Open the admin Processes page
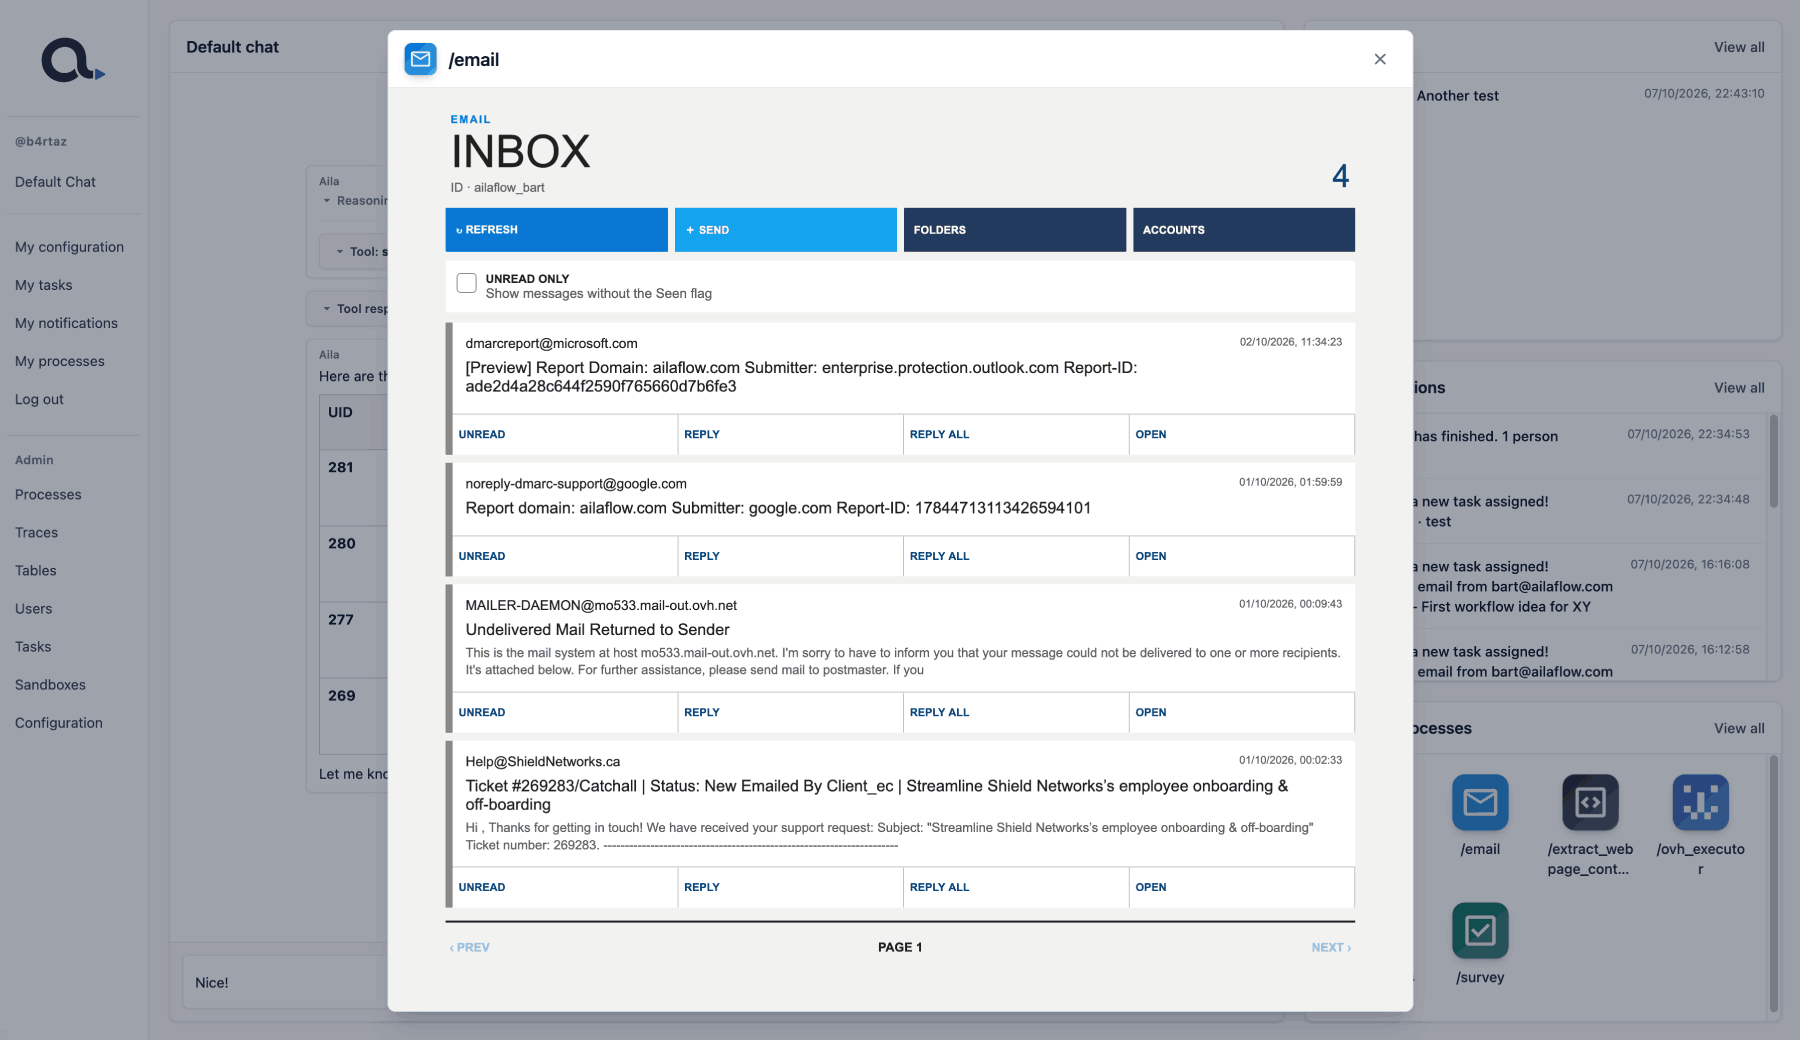 (48, 495)
